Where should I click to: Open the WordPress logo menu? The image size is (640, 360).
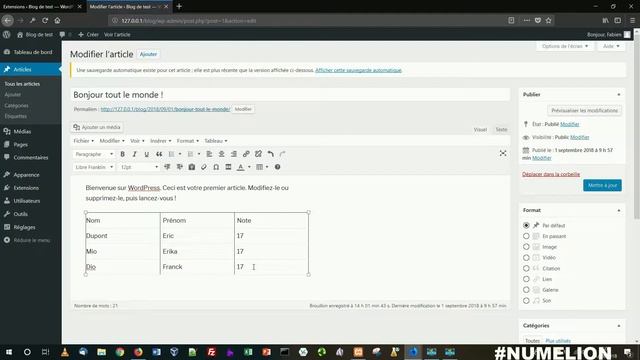(x=7, y=35)
